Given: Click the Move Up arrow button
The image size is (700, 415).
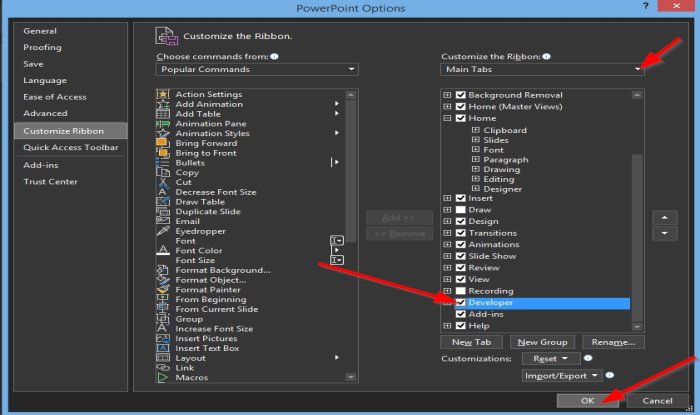Looking at the screenshot, I should pos(665,218).
